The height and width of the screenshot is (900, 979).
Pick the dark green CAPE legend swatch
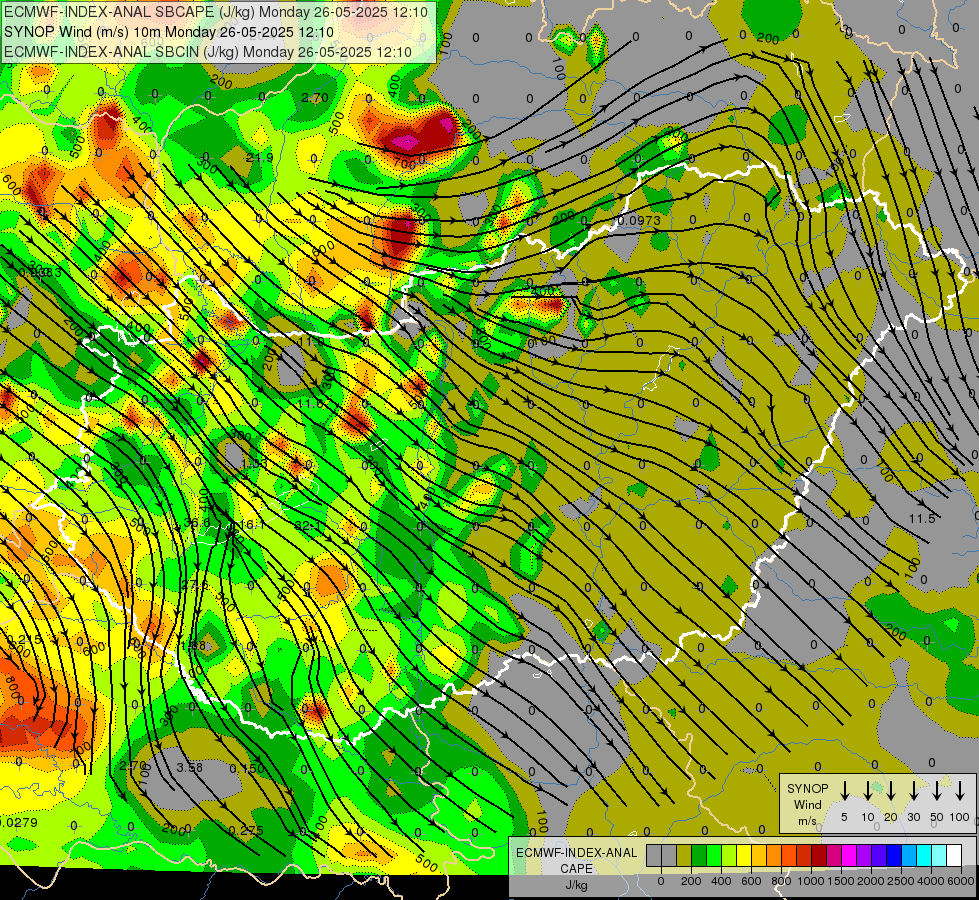(699, 856)
